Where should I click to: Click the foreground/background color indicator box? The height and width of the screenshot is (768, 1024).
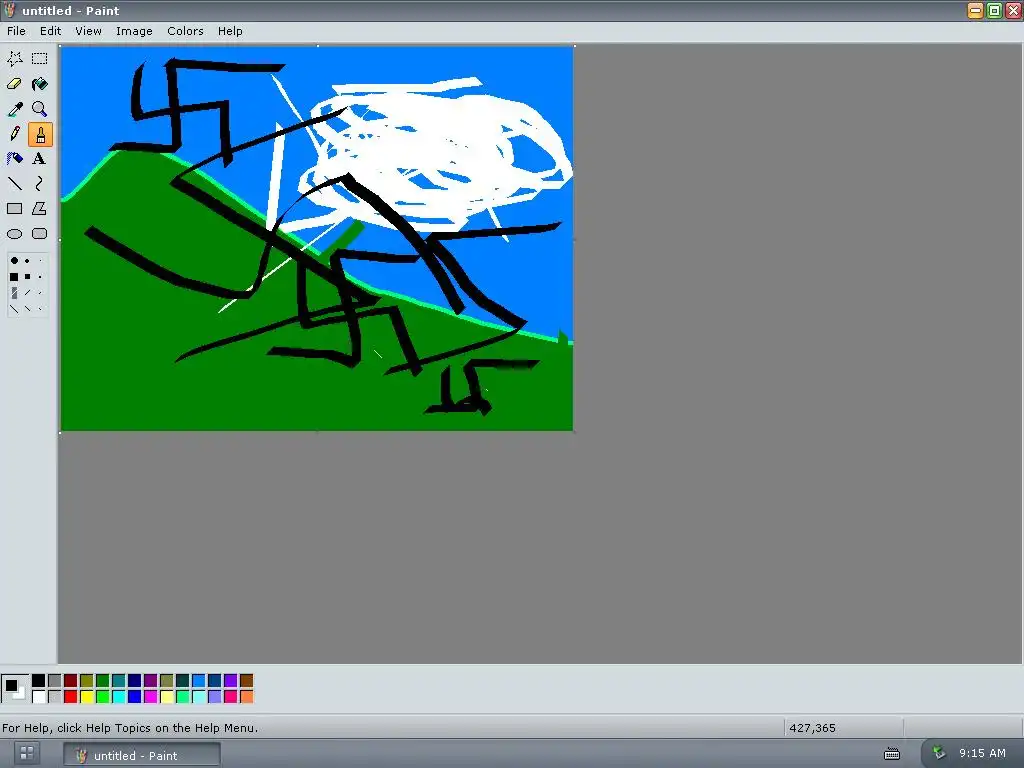pyautogui.click(x=15, y=688)
